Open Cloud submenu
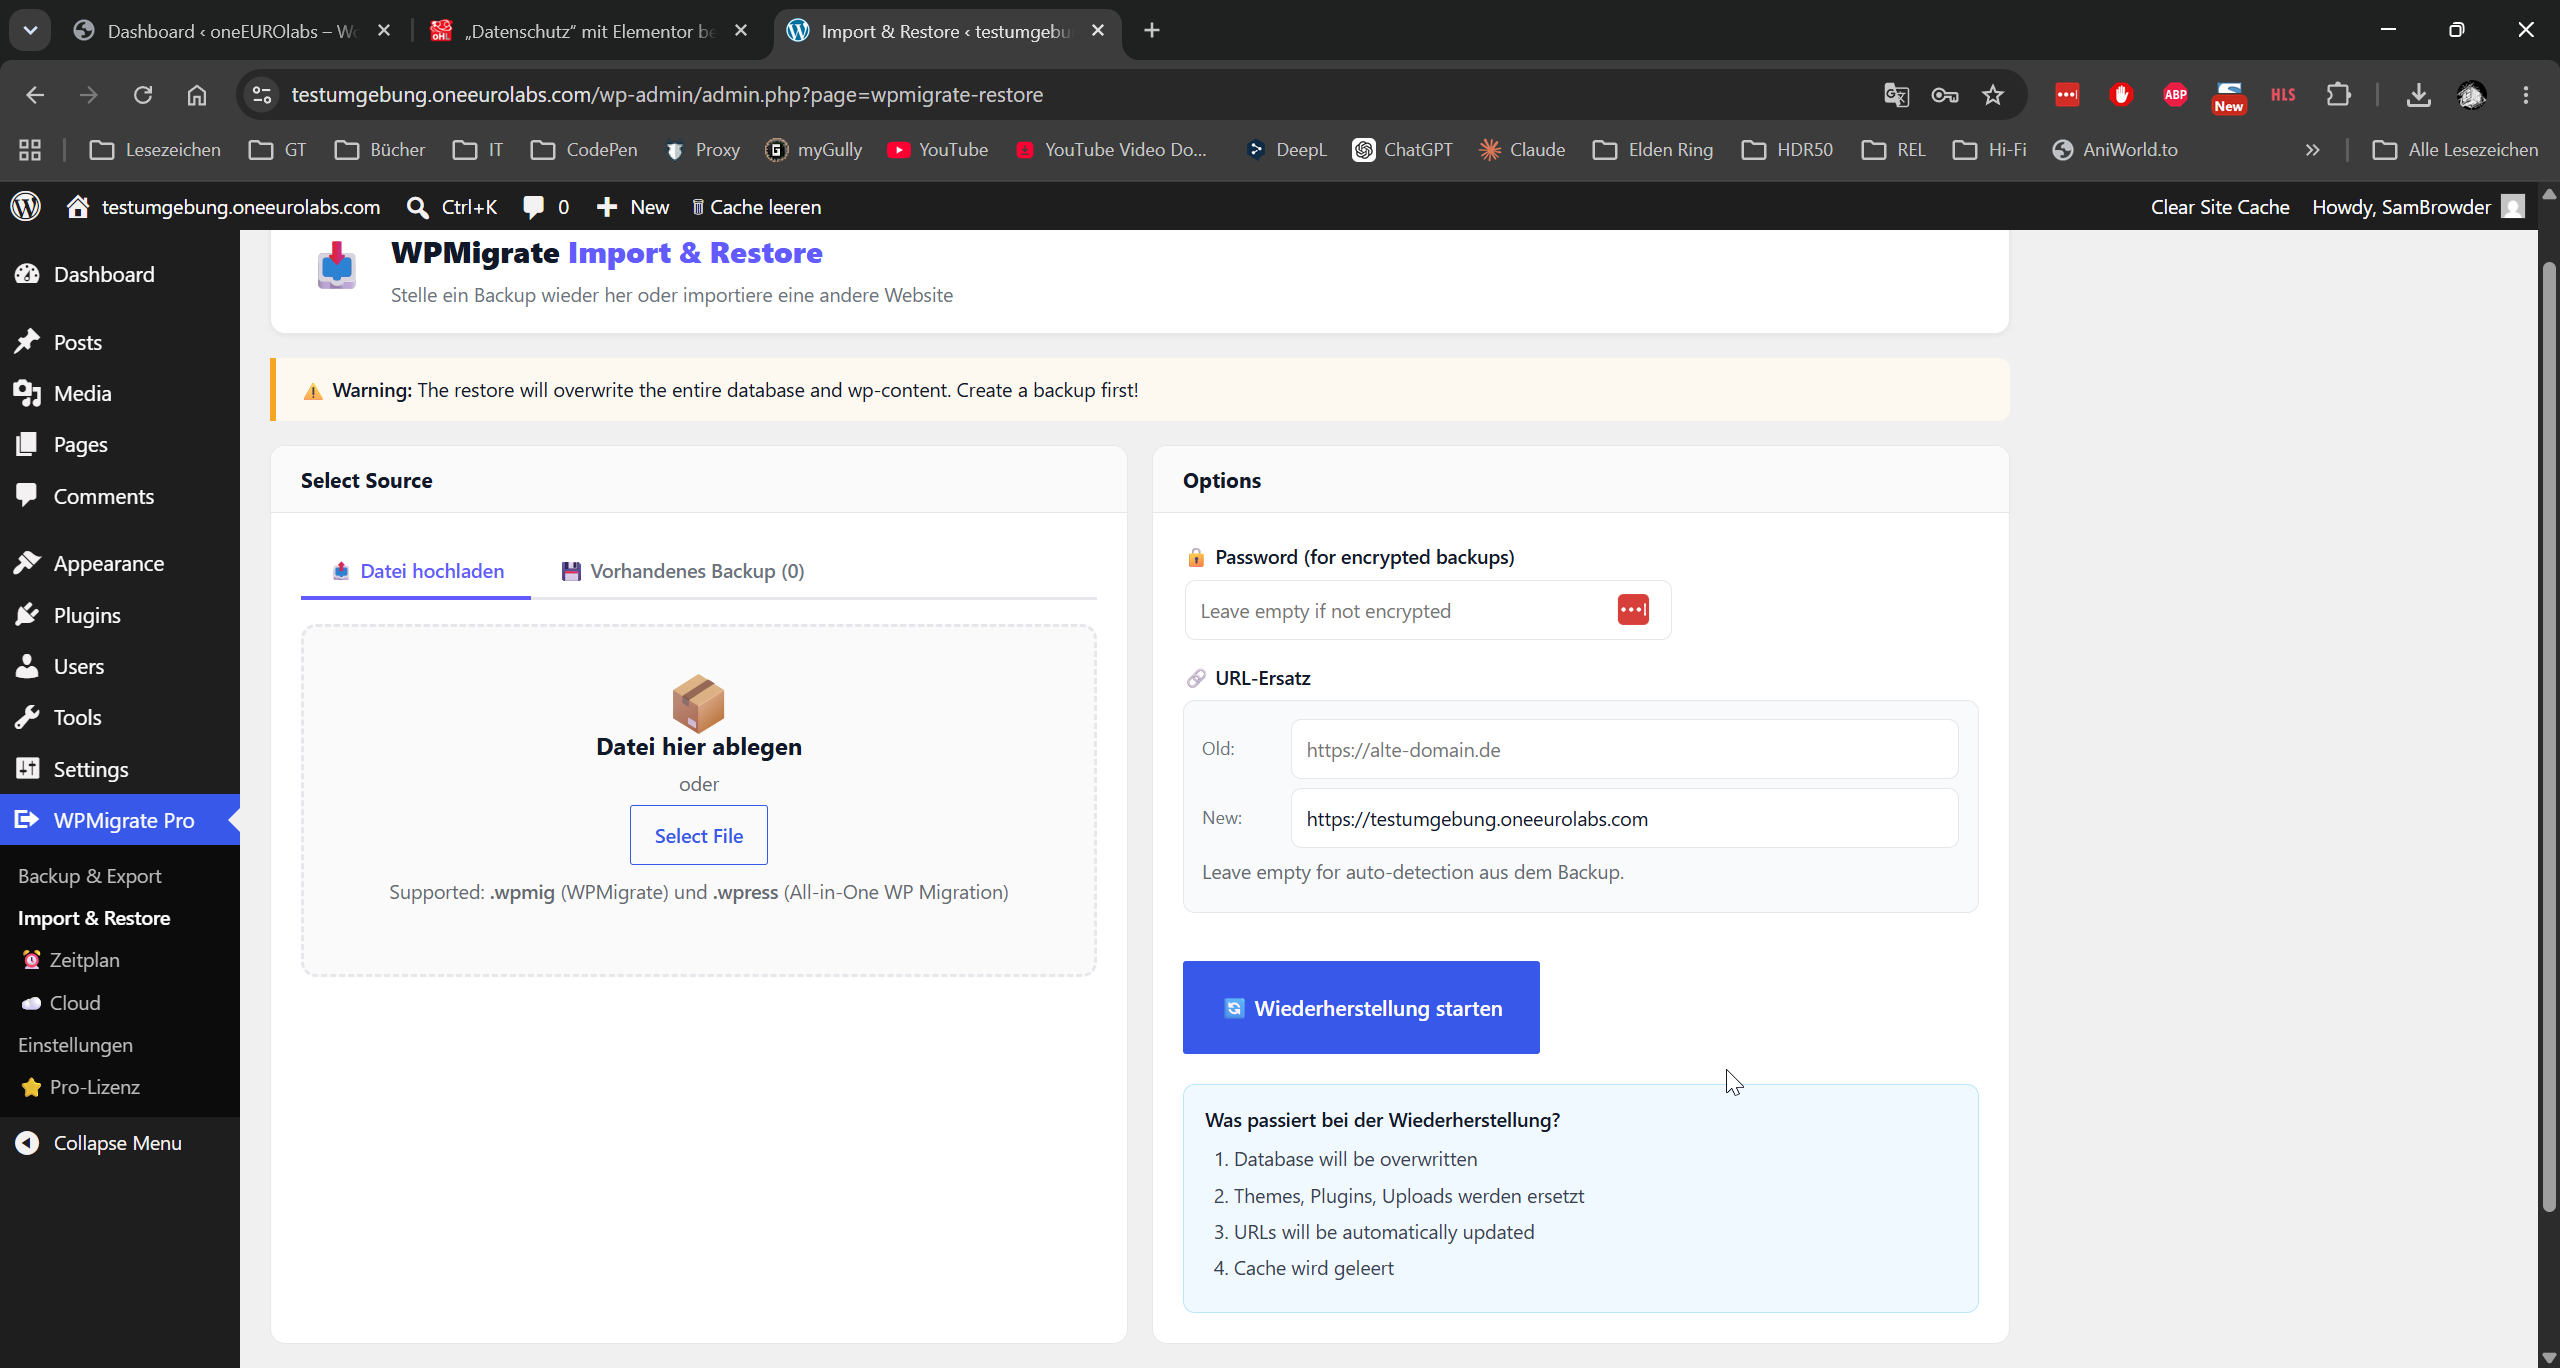 (62, 1003)
